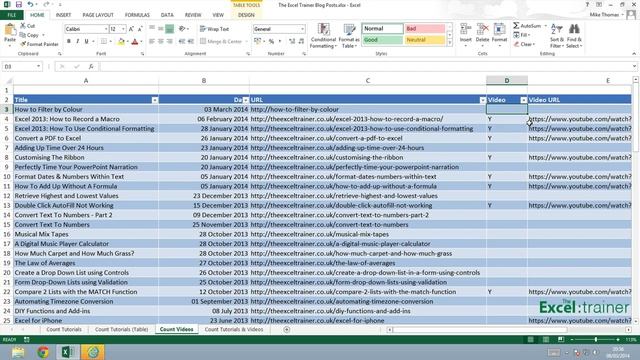Screen dimensions: 640x360
Task: Click the Fill Color bucket icon
Action: pyautogui.click(x=121, y=41)
